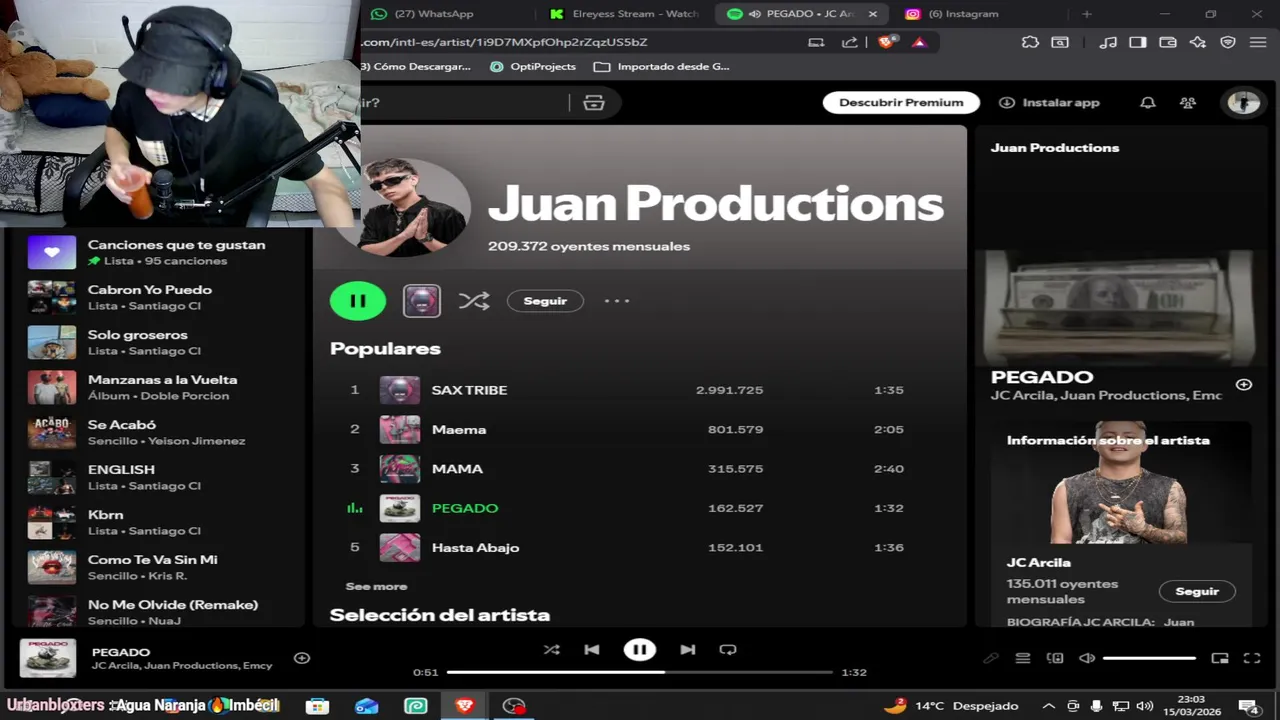
Task: Open the Brave Wallet icon
Action: pyautogui.click(x=1167, y=42)
